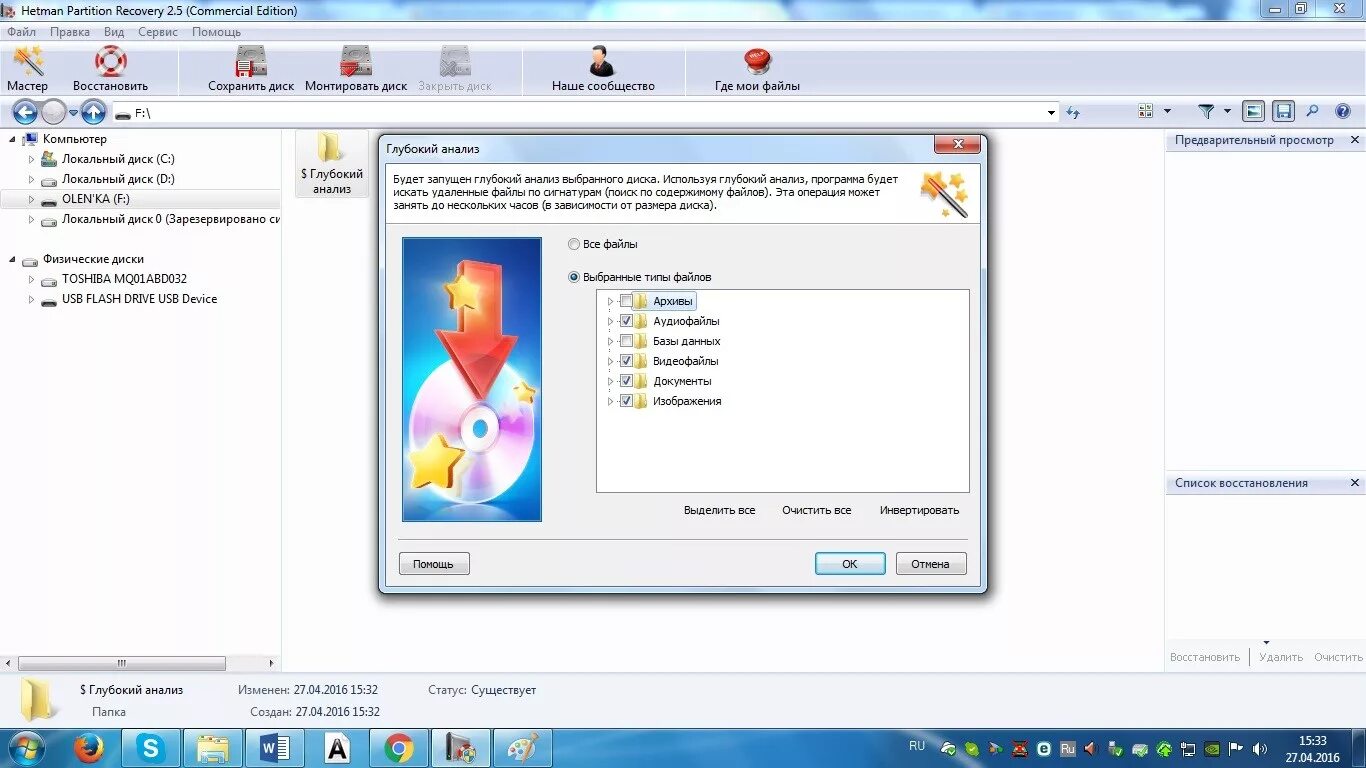This screenshot has width=1366, height=768.
Task: Open Skype from the taskbar
Action: 151,748
